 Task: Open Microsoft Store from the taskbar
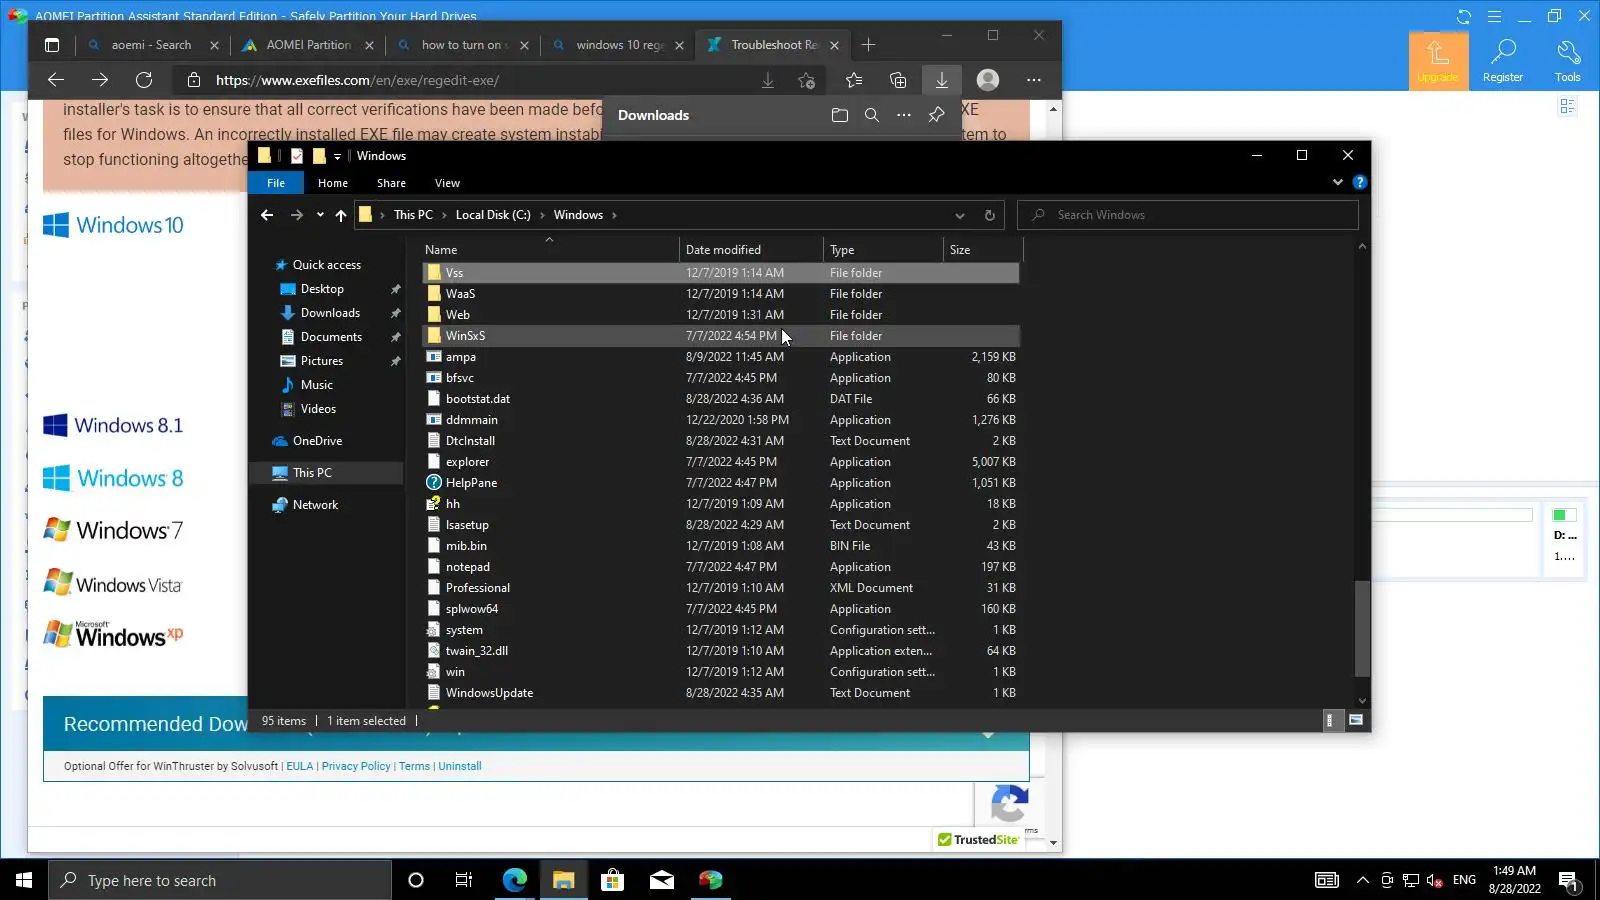612,880
